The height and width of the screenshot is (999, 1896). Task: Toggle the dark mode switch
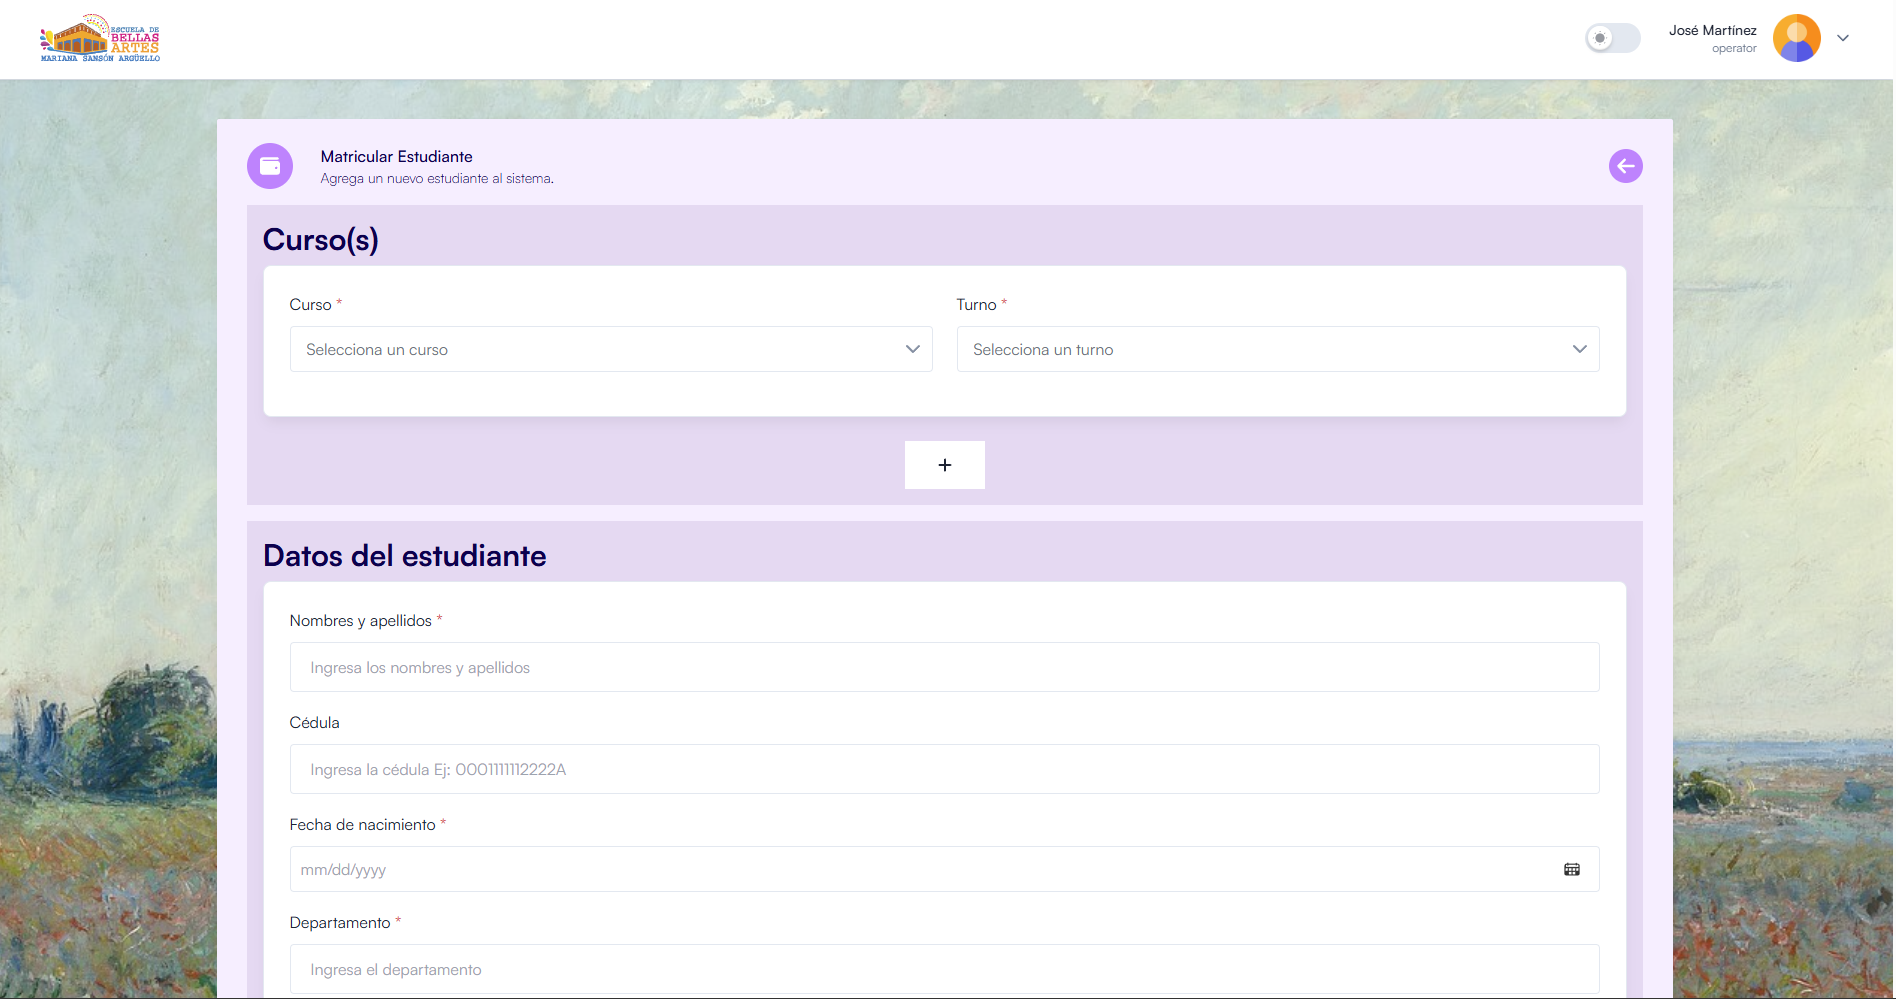tap(1612, 38)
